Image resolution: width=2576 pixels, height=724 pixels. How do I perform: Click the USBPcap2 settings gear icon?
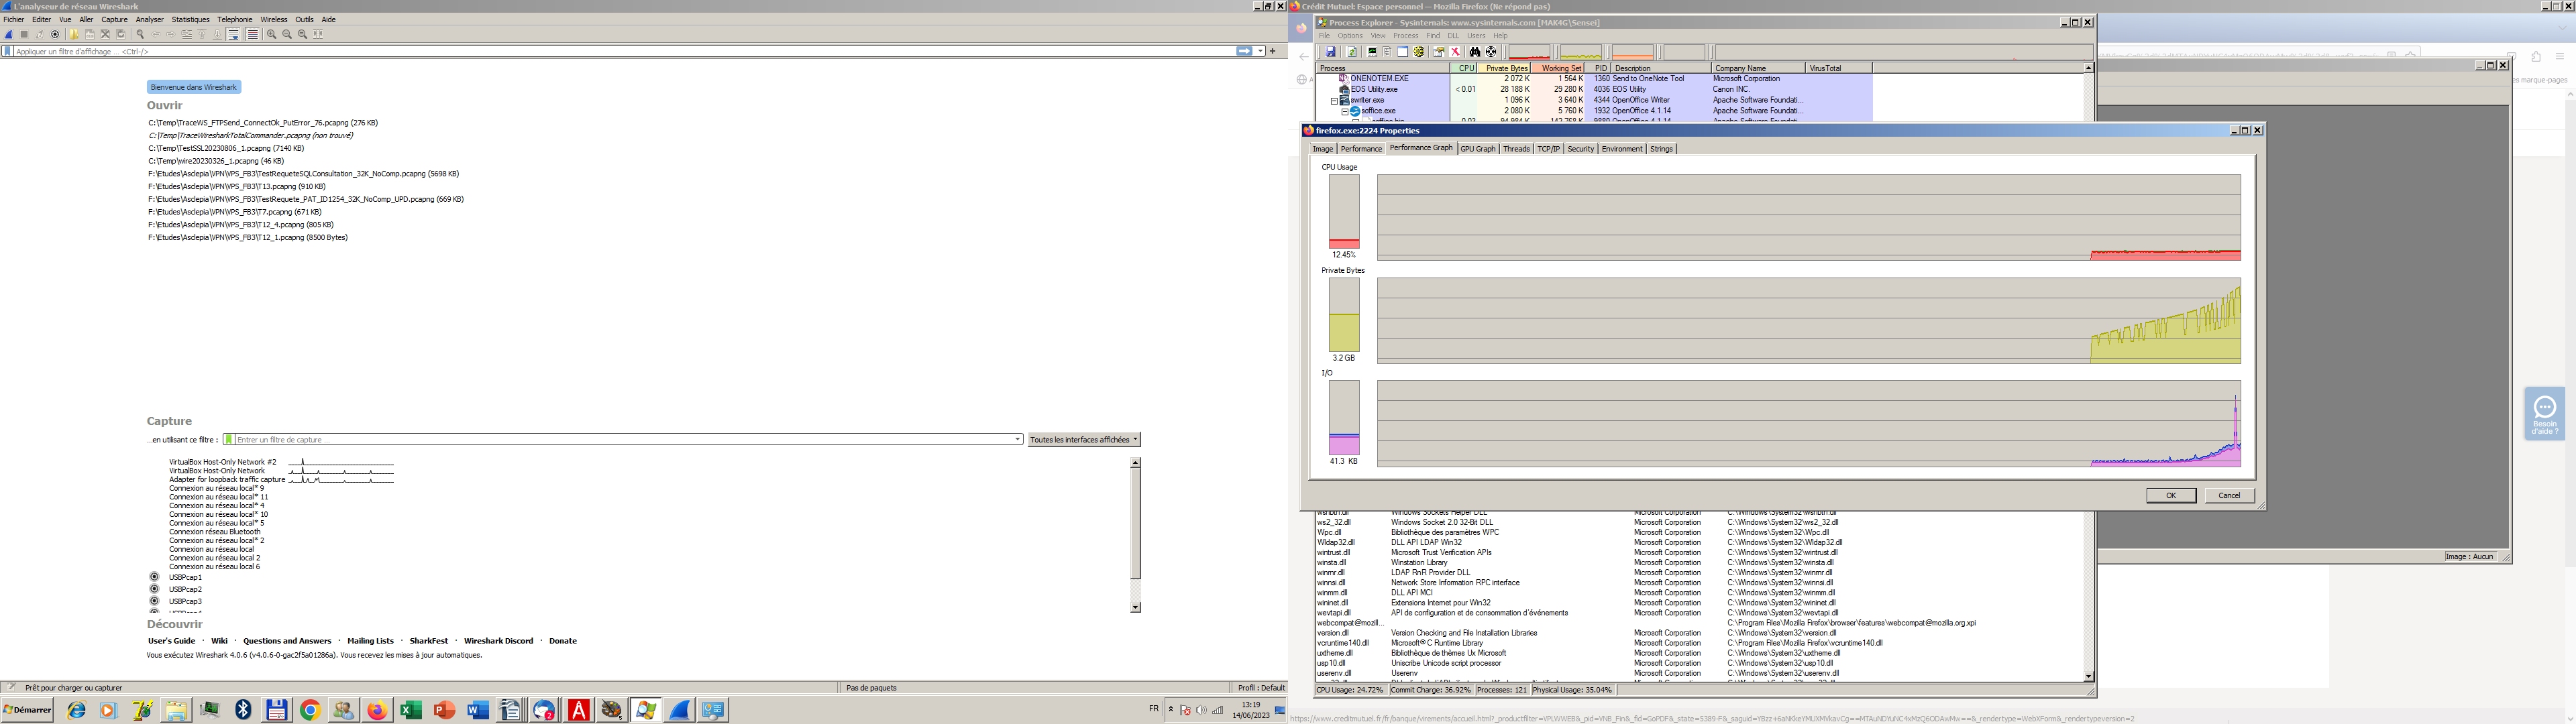coord(154,588)
